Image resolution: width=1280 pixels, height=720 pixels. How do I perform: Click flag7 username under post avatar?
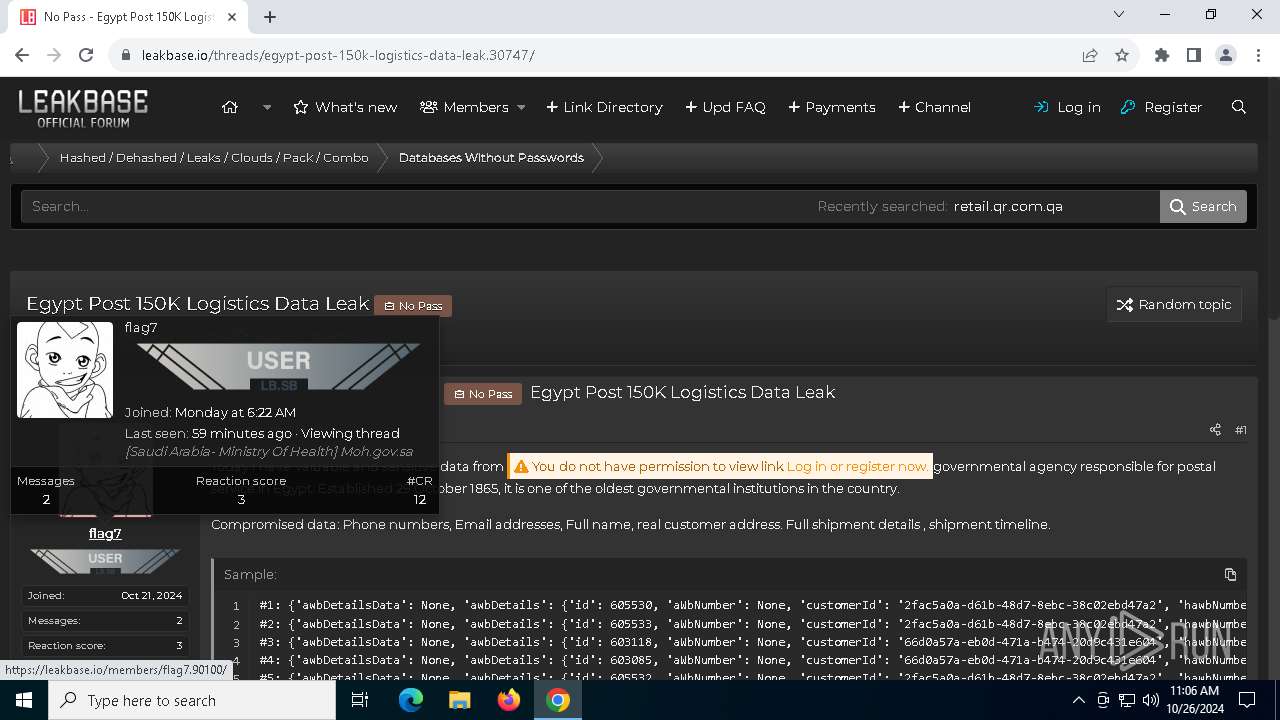[105, 533]
